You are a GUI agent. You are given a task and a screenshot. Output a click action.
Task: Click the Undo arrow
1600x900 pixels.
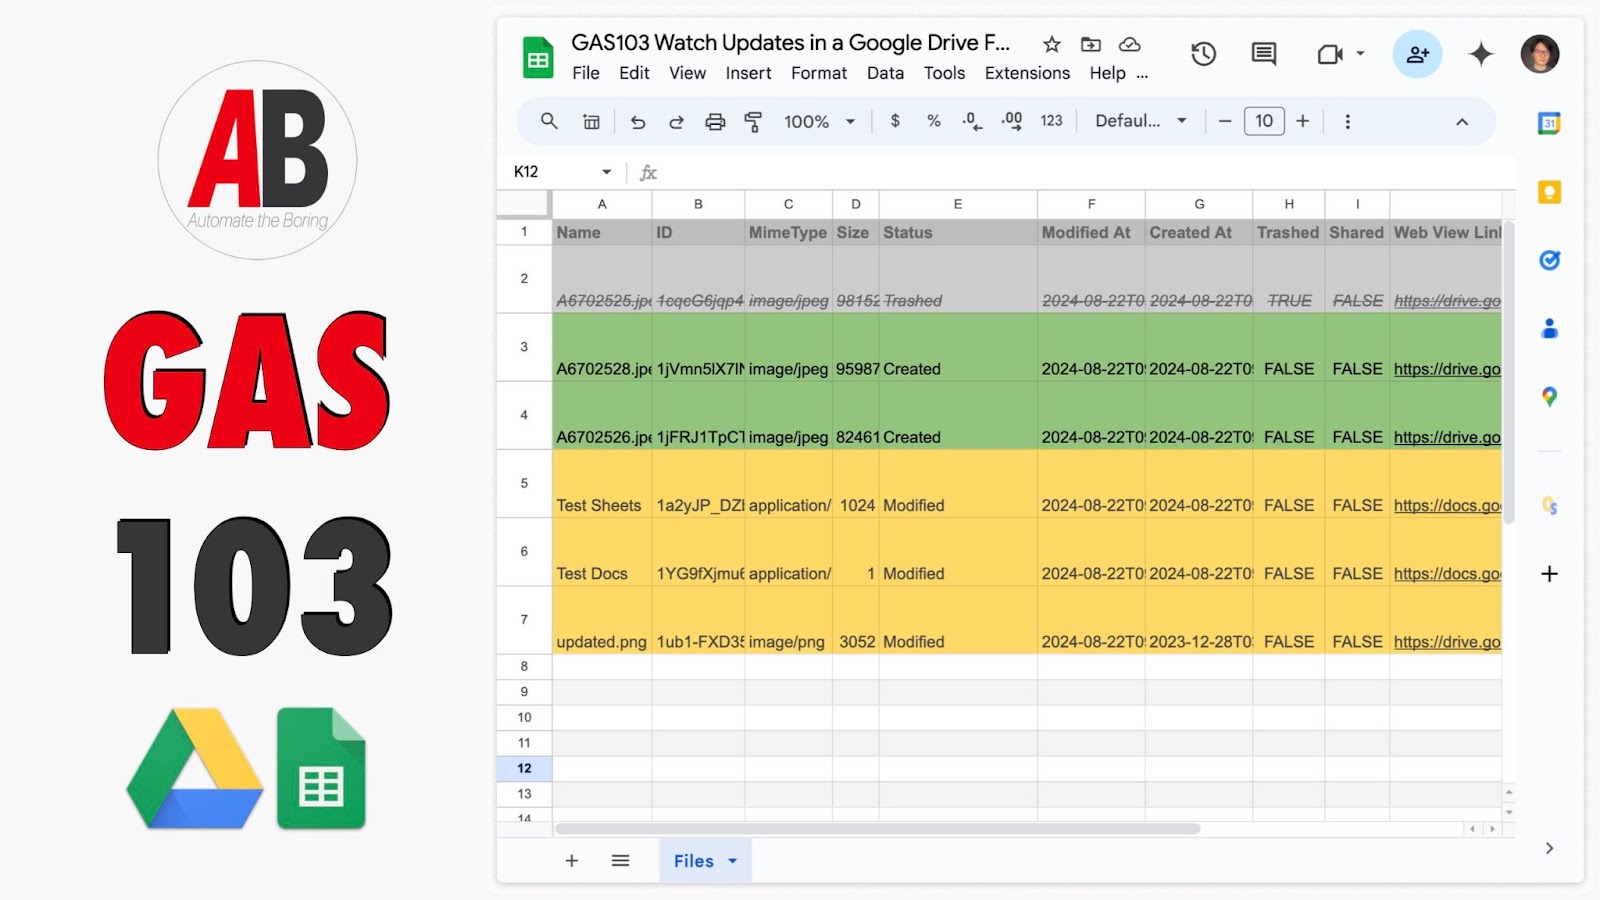click(x=638, y=122)
